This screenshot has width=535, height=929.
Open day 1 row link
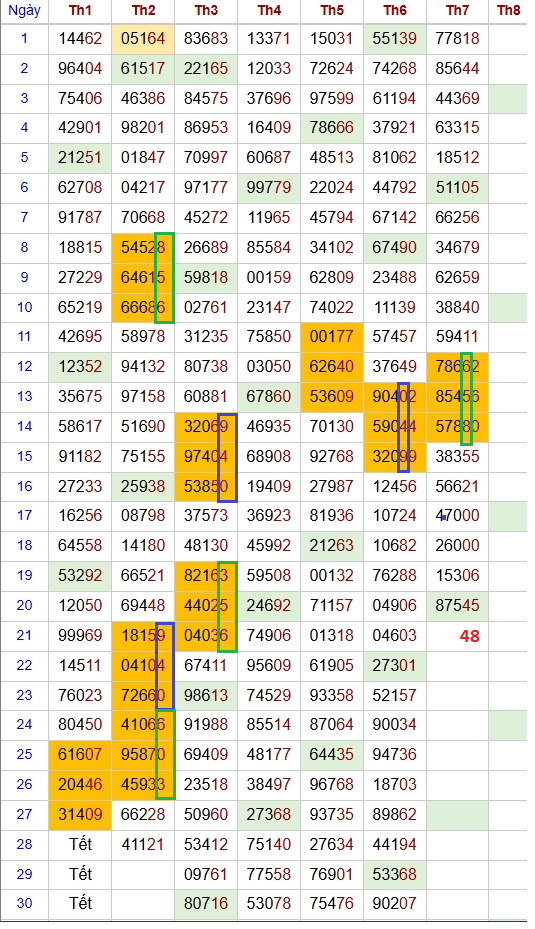click(24, 39)
